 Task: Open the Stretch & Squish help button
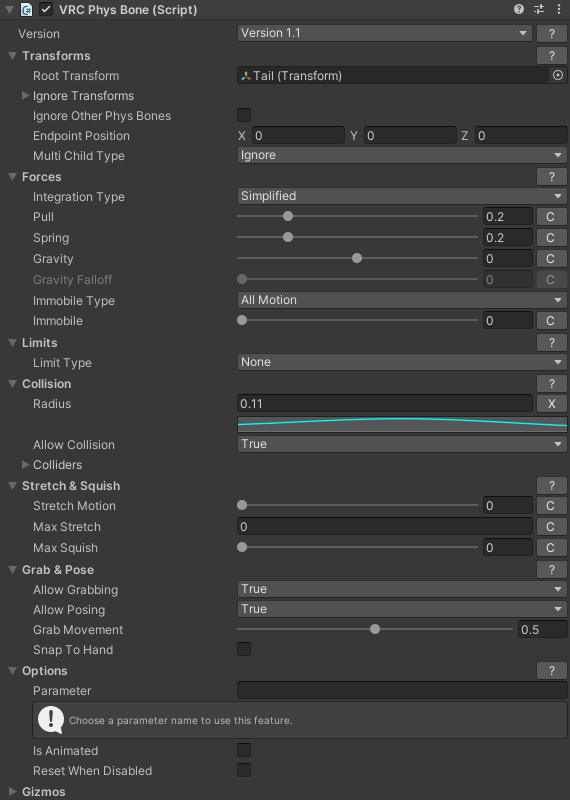coord(552,486)
